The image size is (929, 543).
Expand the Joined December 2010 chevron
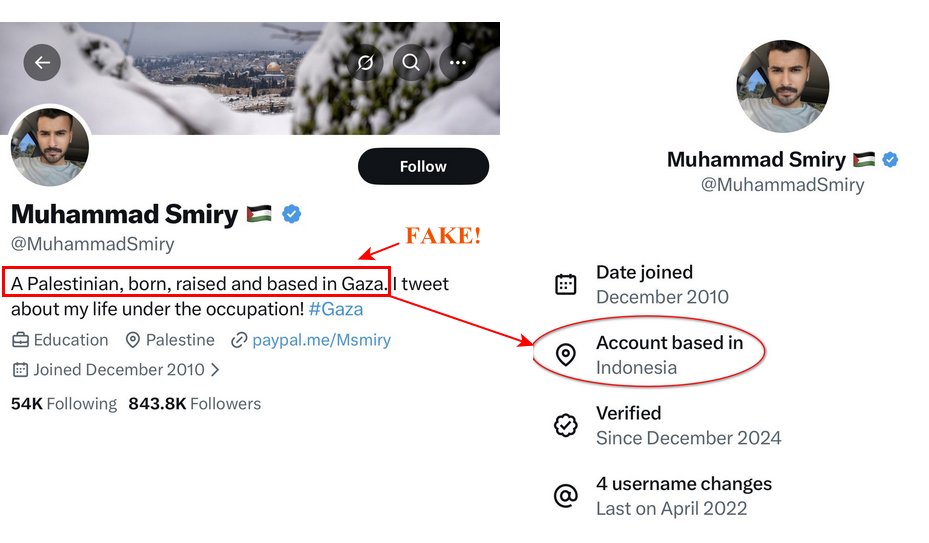click(215, 370)
